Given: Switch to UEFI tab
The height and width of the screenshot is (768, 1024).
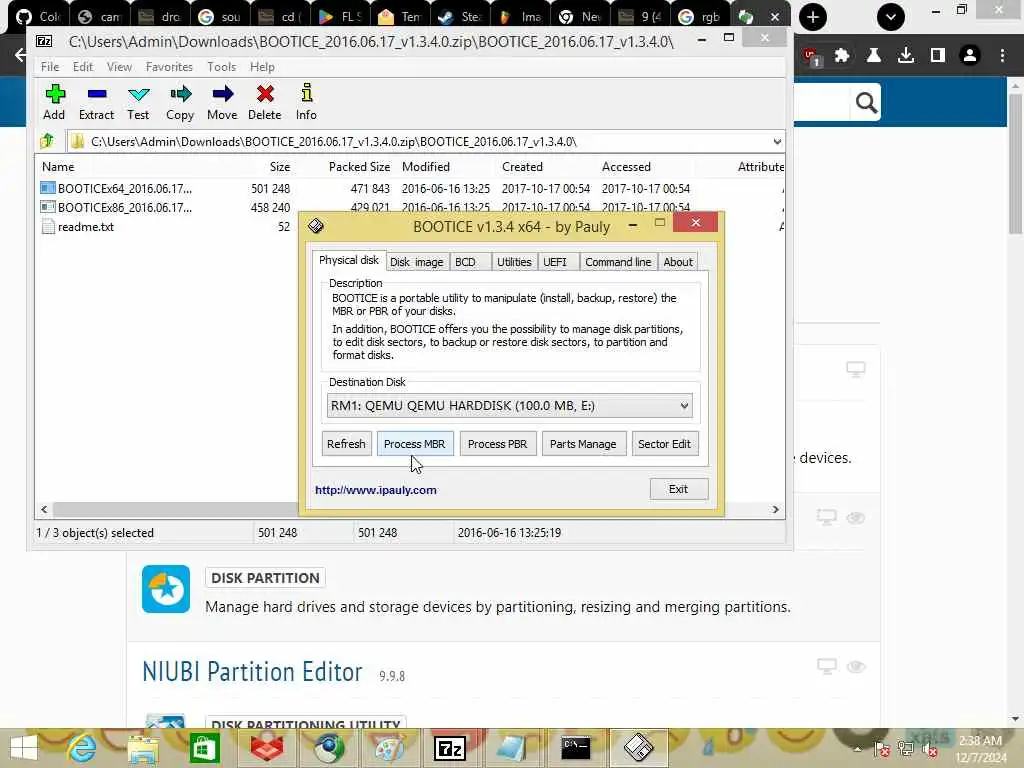Looking at the screenshot, I should (x=555, y=262).
